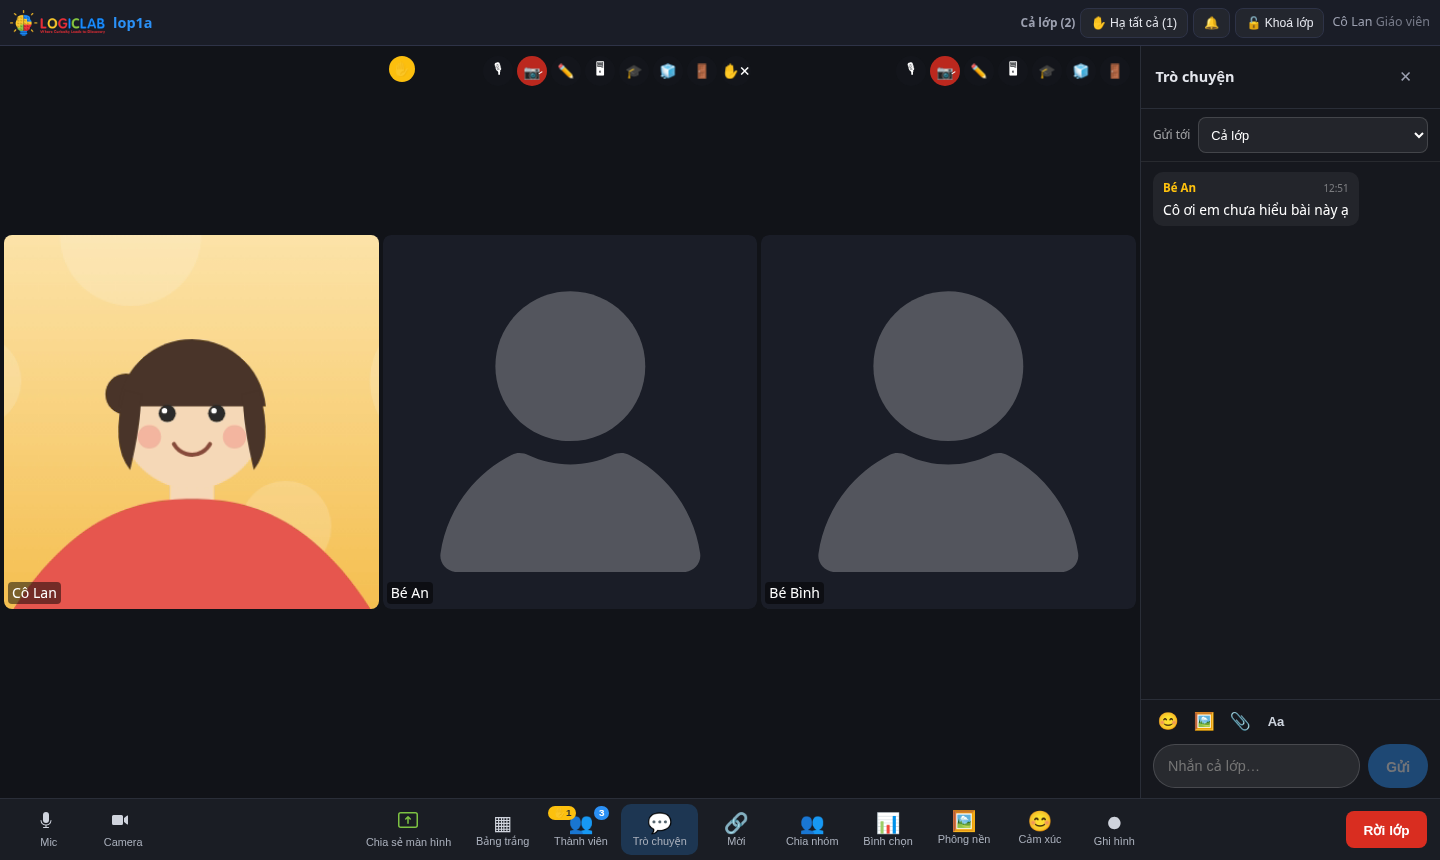The image size is (1440, 860).
Task: Toggle Bé An's microphone icon
Action: tap(498, 71)
